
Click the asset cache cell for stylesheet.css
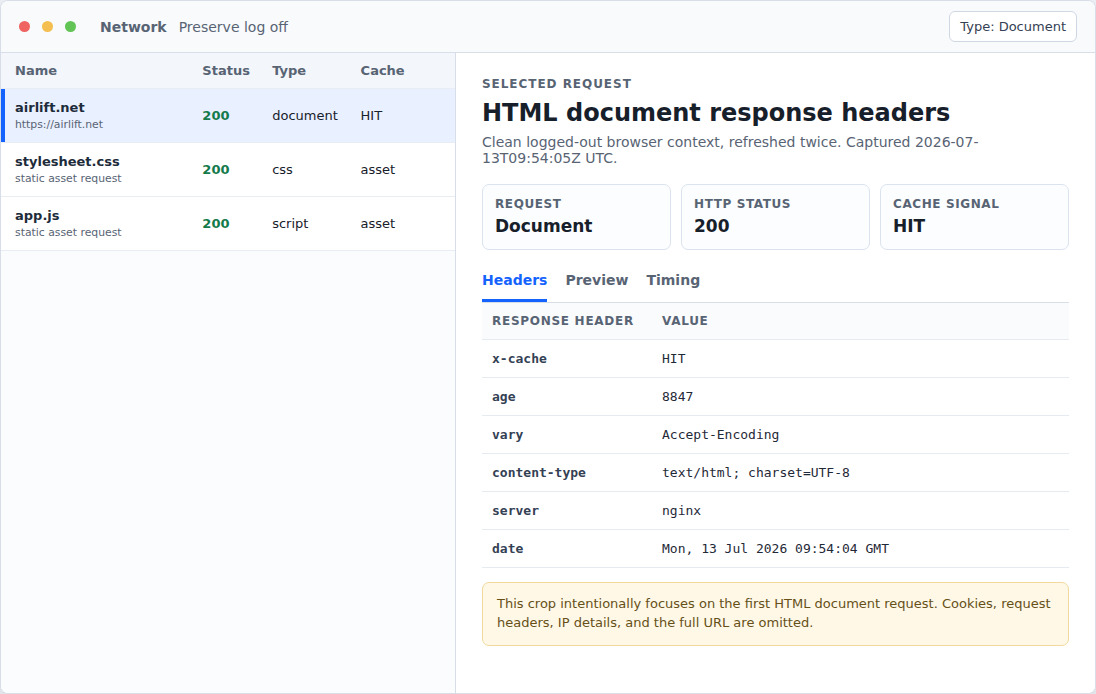pyautogui.click(x=377, y=170)
